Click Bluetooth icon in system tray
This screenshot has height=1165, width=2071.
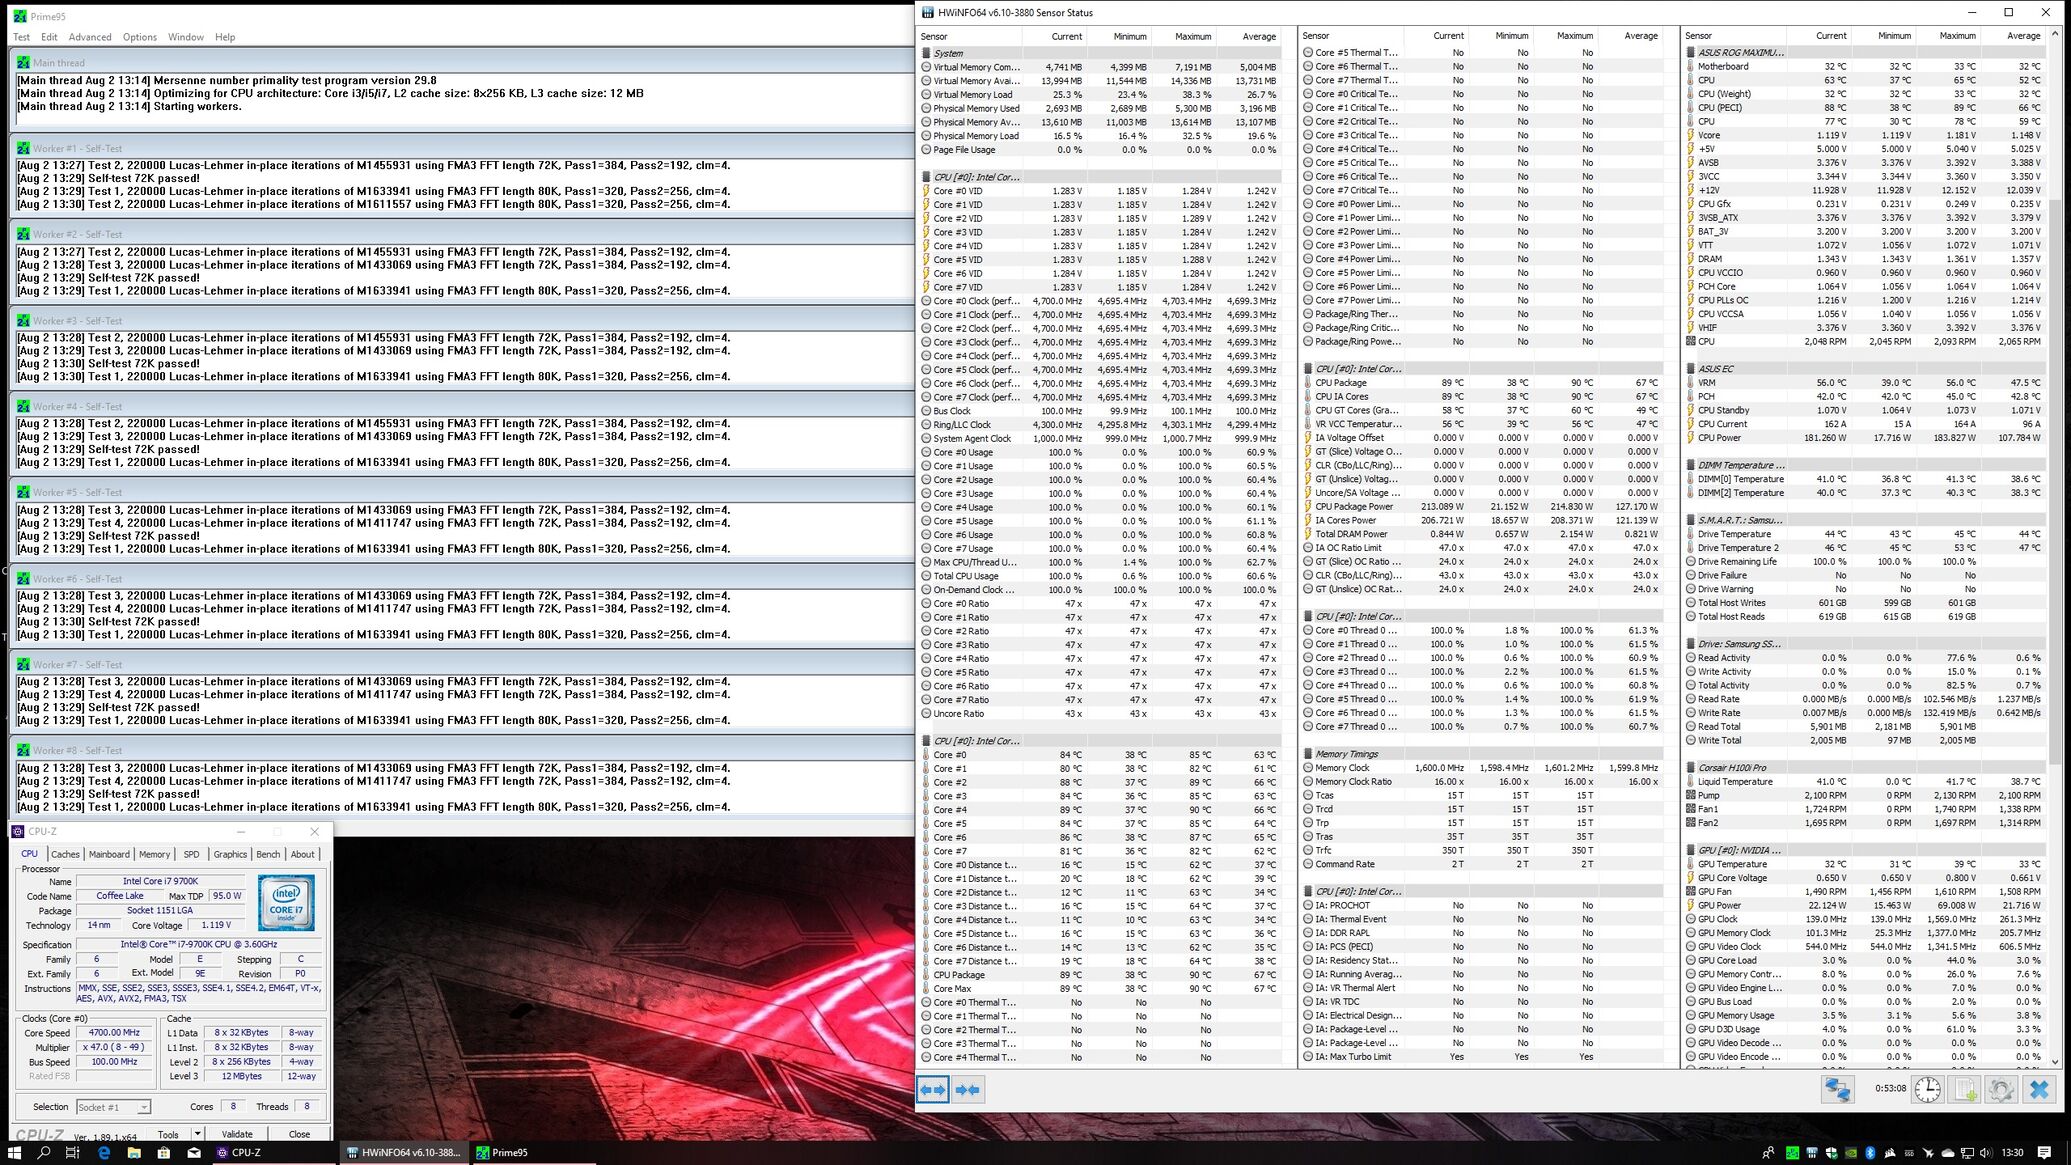click(1869, 1153)
